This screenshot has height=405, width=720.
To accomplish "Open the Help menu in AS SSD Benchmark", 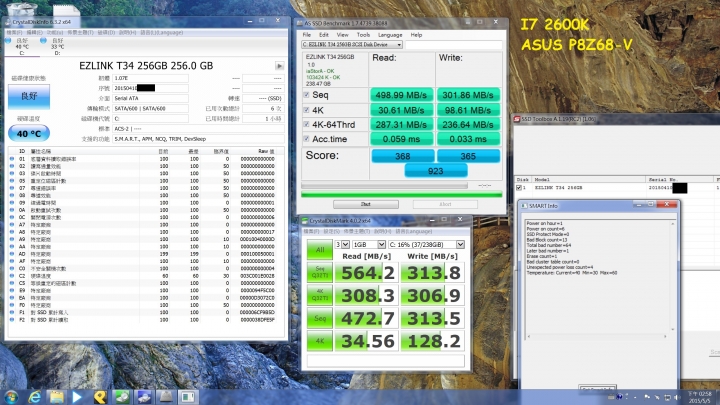I will [416, 35].
